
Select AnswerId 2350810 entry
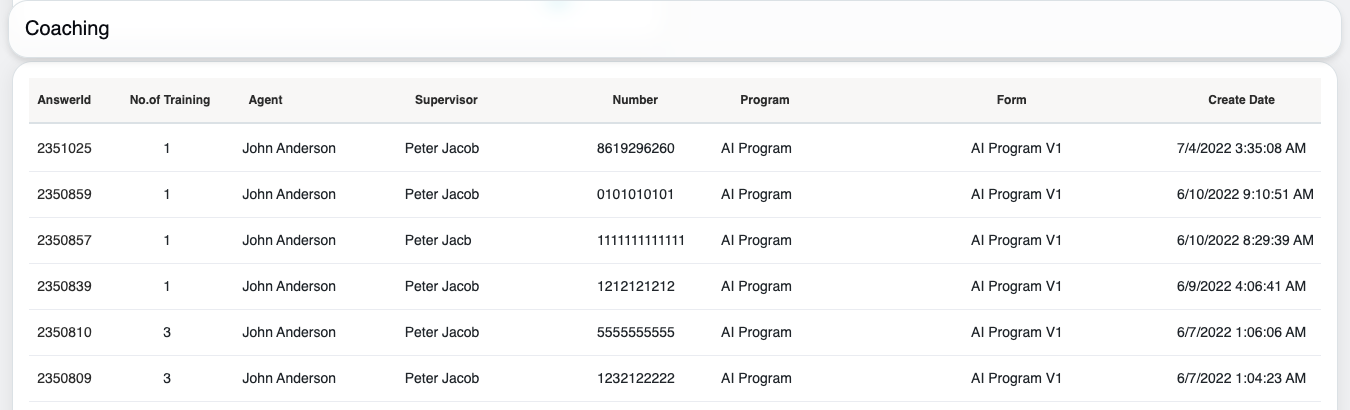[x=64, y=333]
